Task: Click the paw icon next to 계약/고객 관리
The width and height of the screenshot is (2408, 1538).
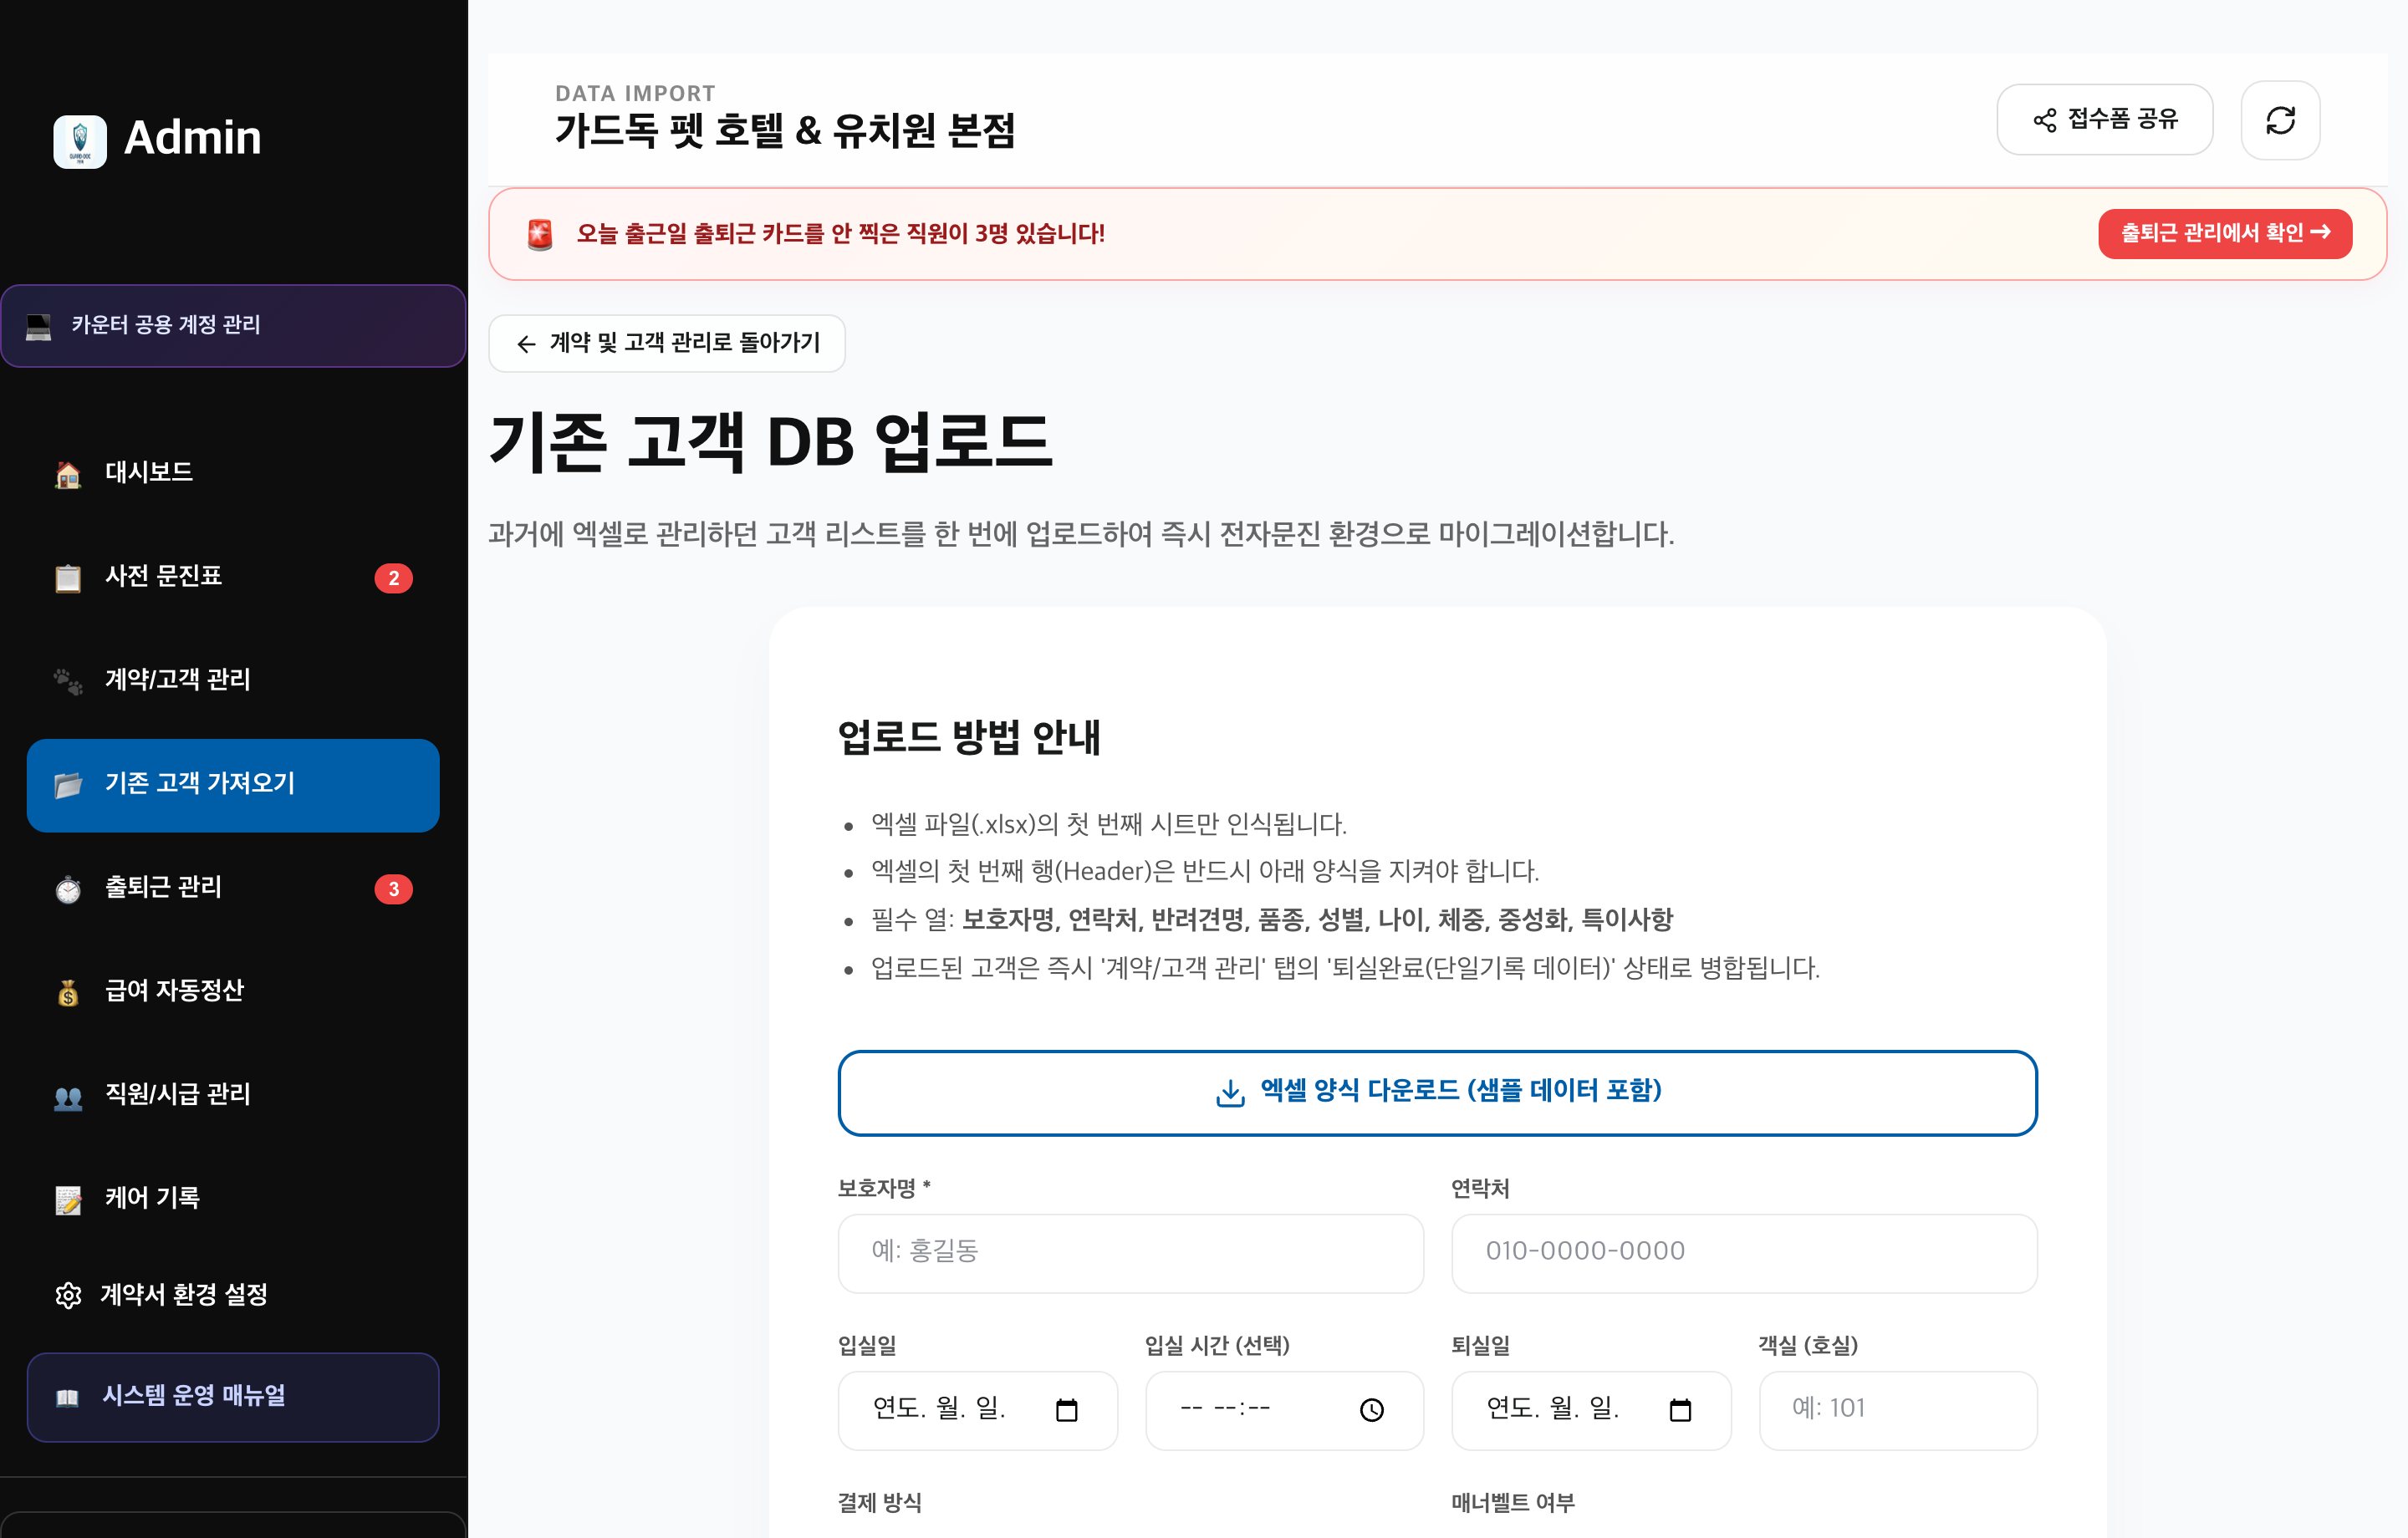Action: point(68,681)
